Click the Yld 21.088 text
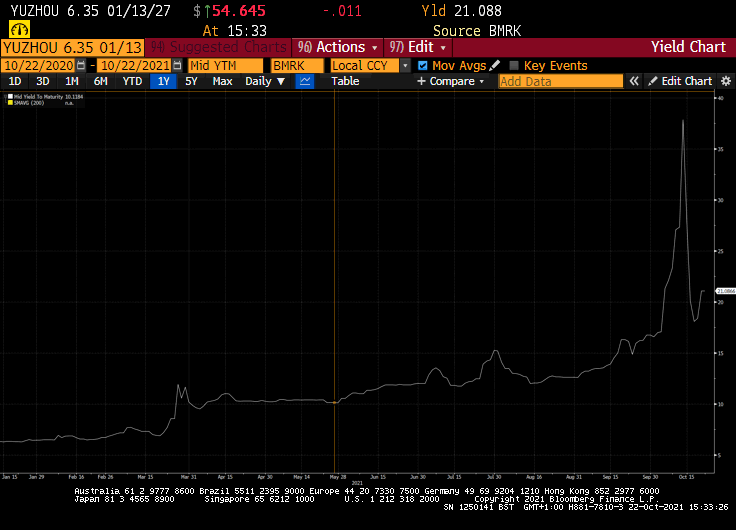 click(x=461, y=11)
